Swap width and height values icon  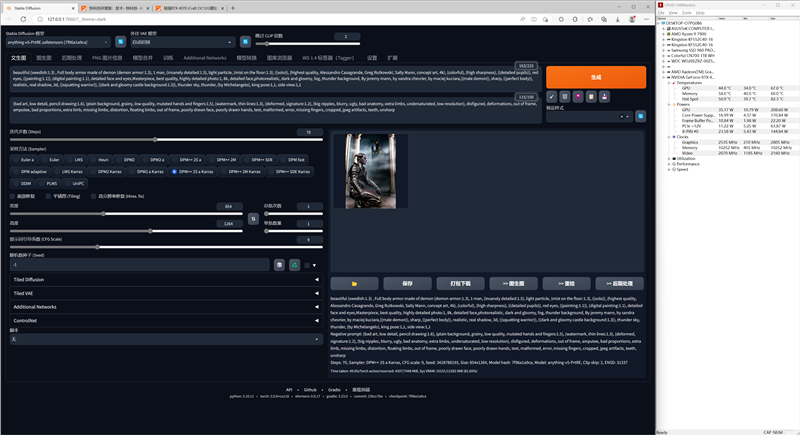[x=253, y=219]
